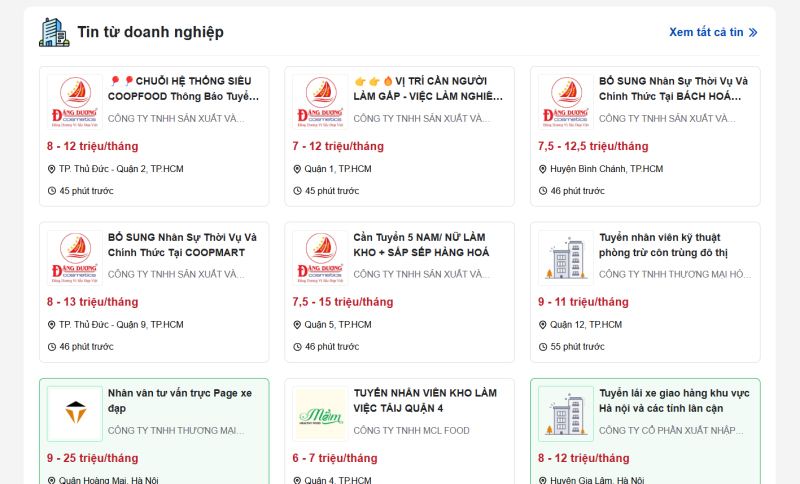Open the 'CHUỖI HỆ THỐNG SIÊU COOPFOOD' job title
Viewport: 800px width, 484px height.
point(184,89)
